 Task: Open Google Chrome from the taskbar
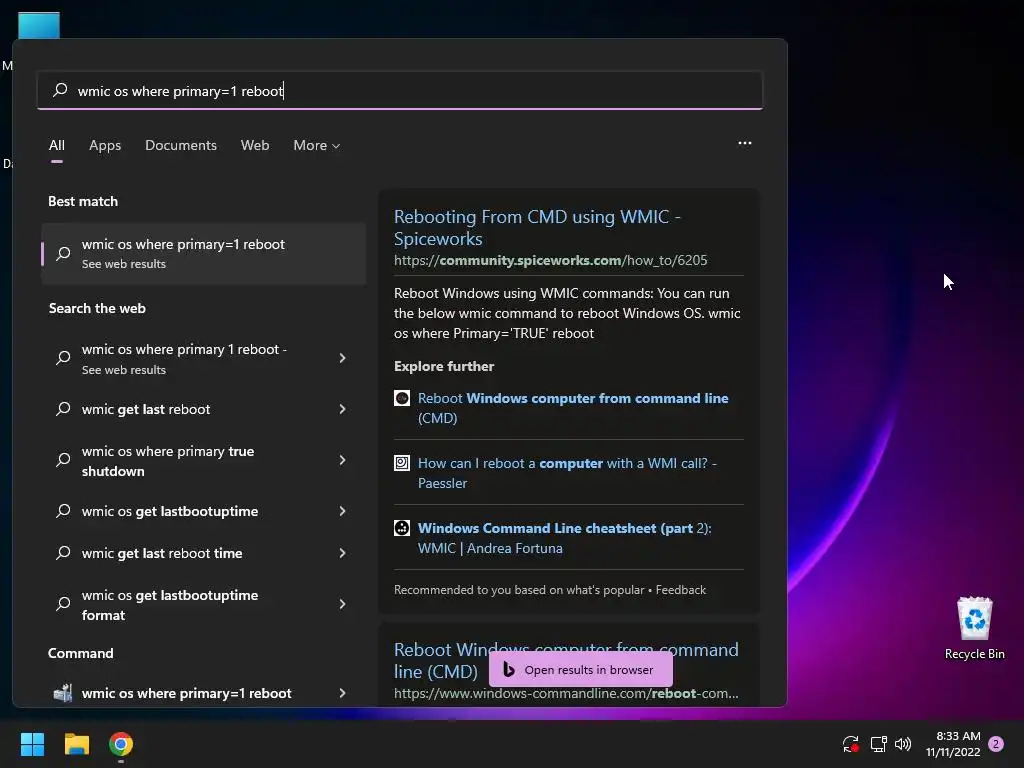point(121,744)
